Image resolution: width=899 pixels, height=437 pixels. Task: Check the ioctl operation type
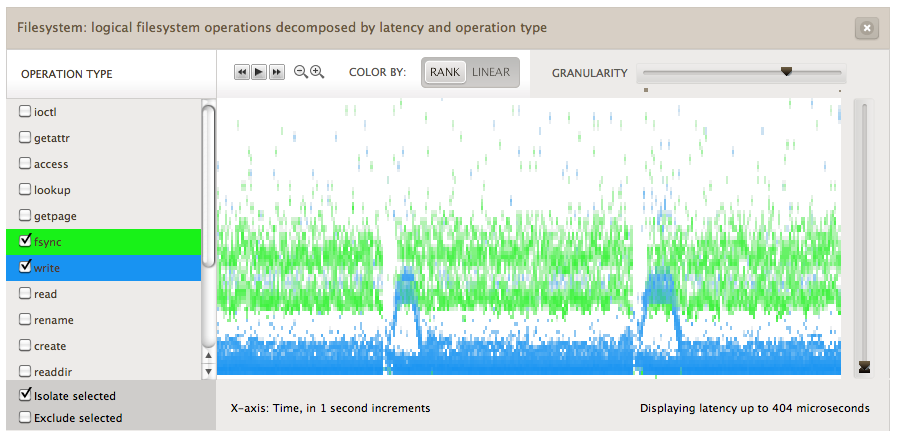[25, 111]
